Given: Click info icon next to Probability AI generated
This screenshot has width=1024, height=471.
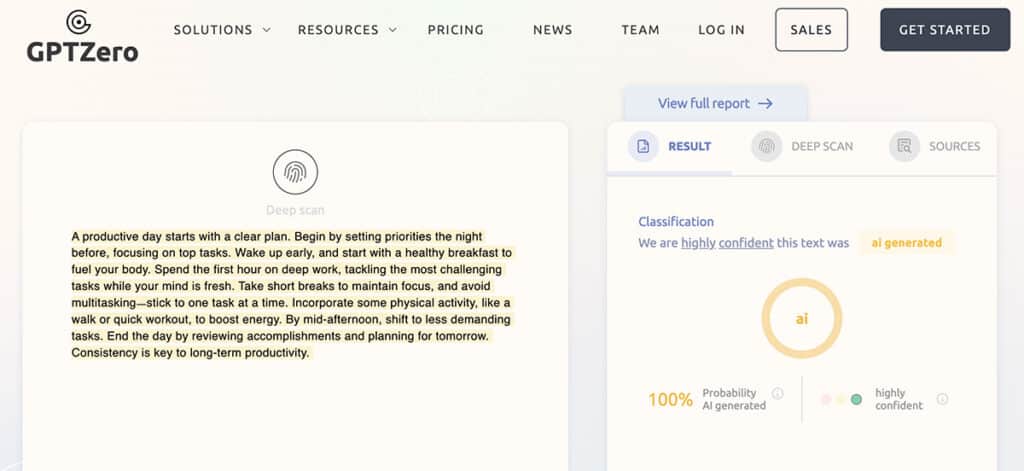Looking at the screenshot, I should click(777, 393).
